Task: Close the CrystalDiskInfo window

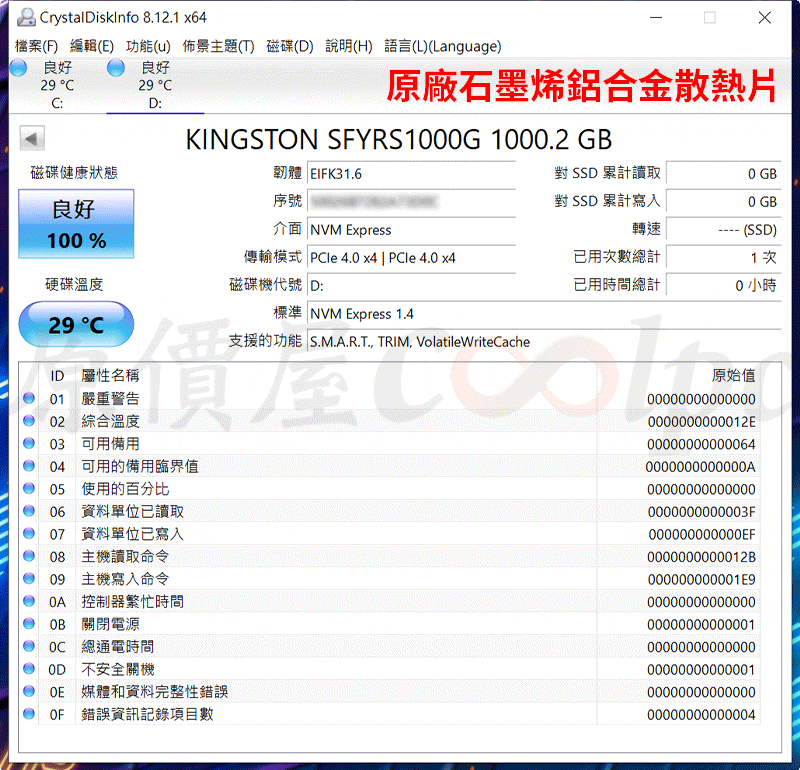Action: point(764,18)
